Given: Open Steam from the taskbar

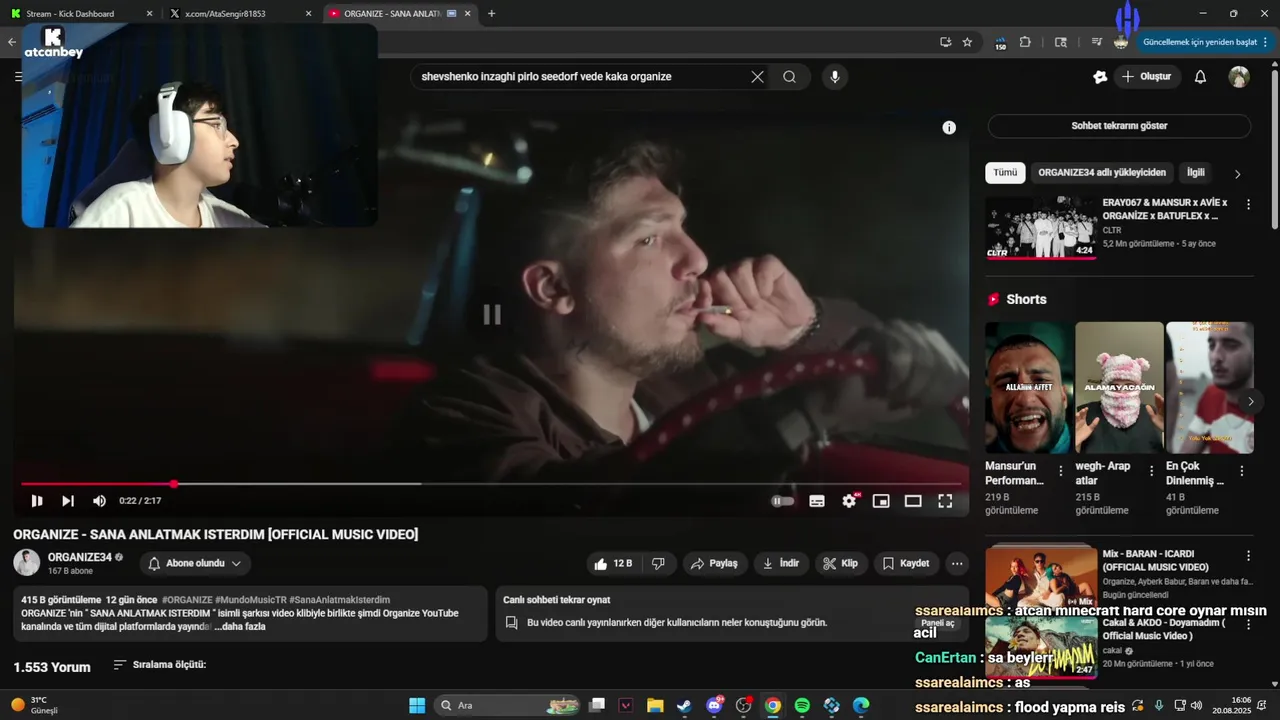Looking at the screenshot, I should (684, 705).
